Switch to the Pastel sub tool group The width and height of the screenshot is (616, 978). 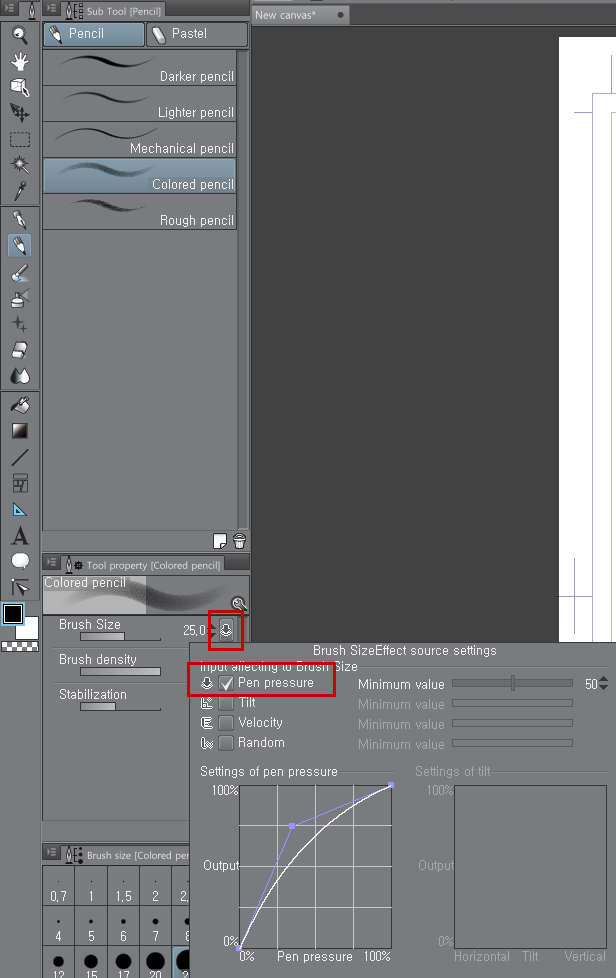196,34
